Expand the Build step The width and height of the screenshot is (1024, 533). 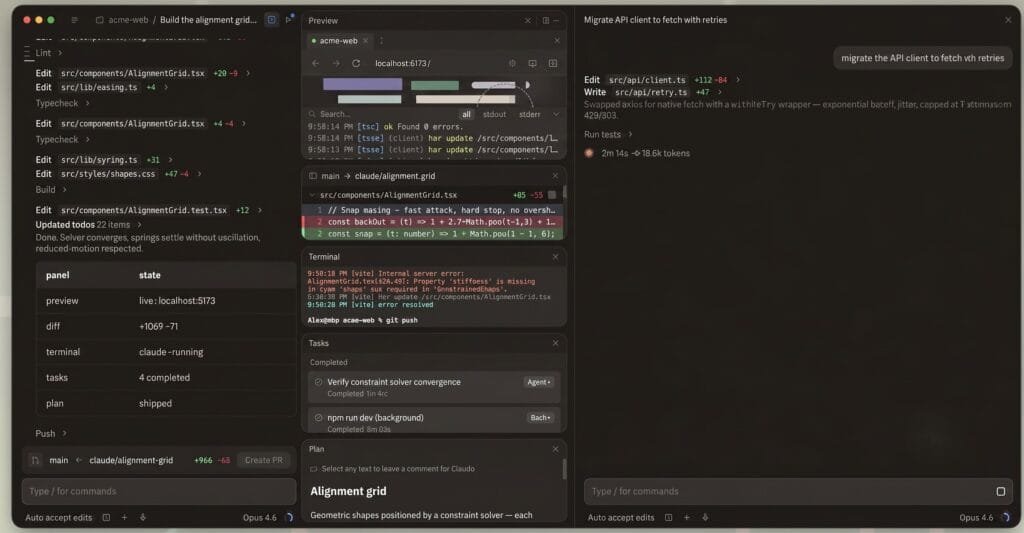(x=50, y=189)
